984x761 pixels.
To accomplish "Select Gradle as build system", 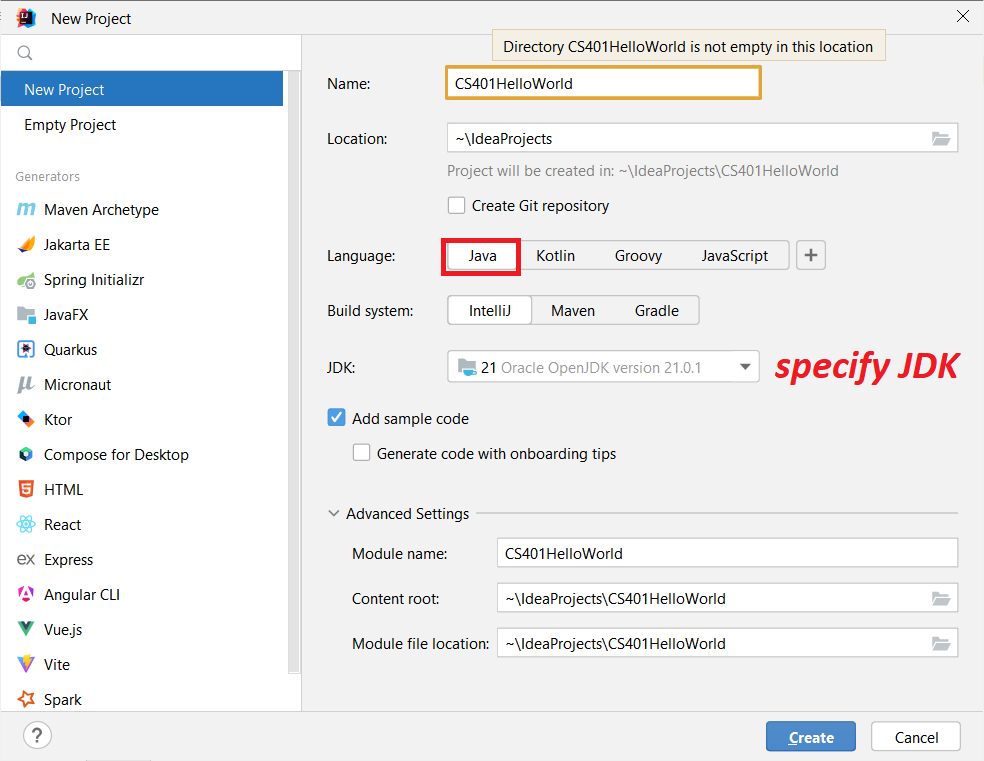I will point(656,311).
